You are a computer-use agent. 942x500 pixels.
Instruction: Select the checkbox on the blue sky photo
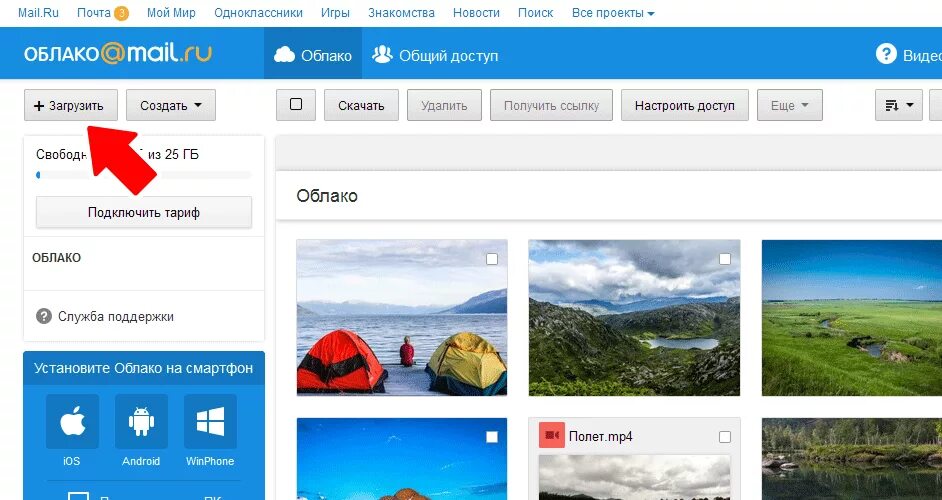coord(492,437)
